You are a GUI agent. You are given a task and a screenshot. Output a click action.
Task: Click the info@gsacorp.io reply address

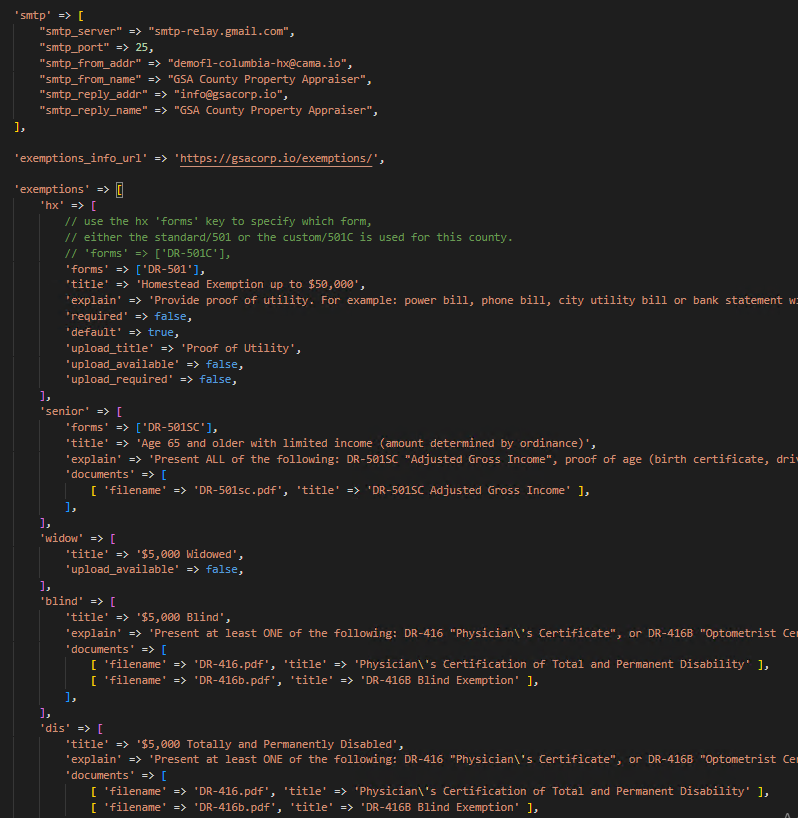pos(231,95)
